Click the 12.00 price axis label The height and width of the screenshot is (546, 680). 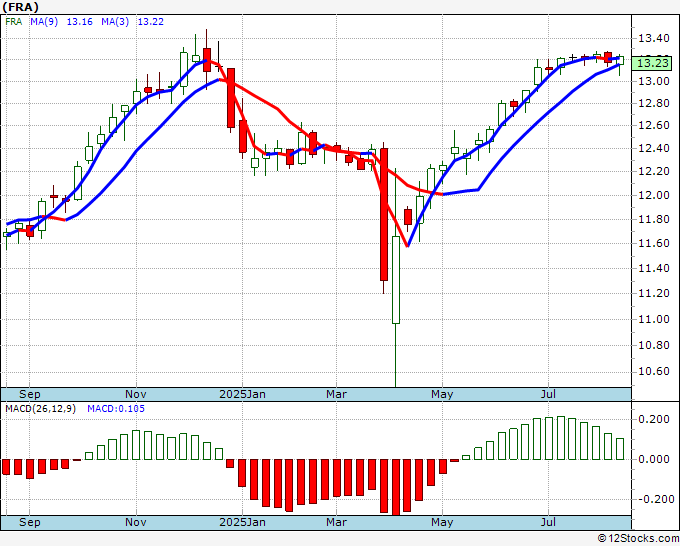(x=653, y=195)
